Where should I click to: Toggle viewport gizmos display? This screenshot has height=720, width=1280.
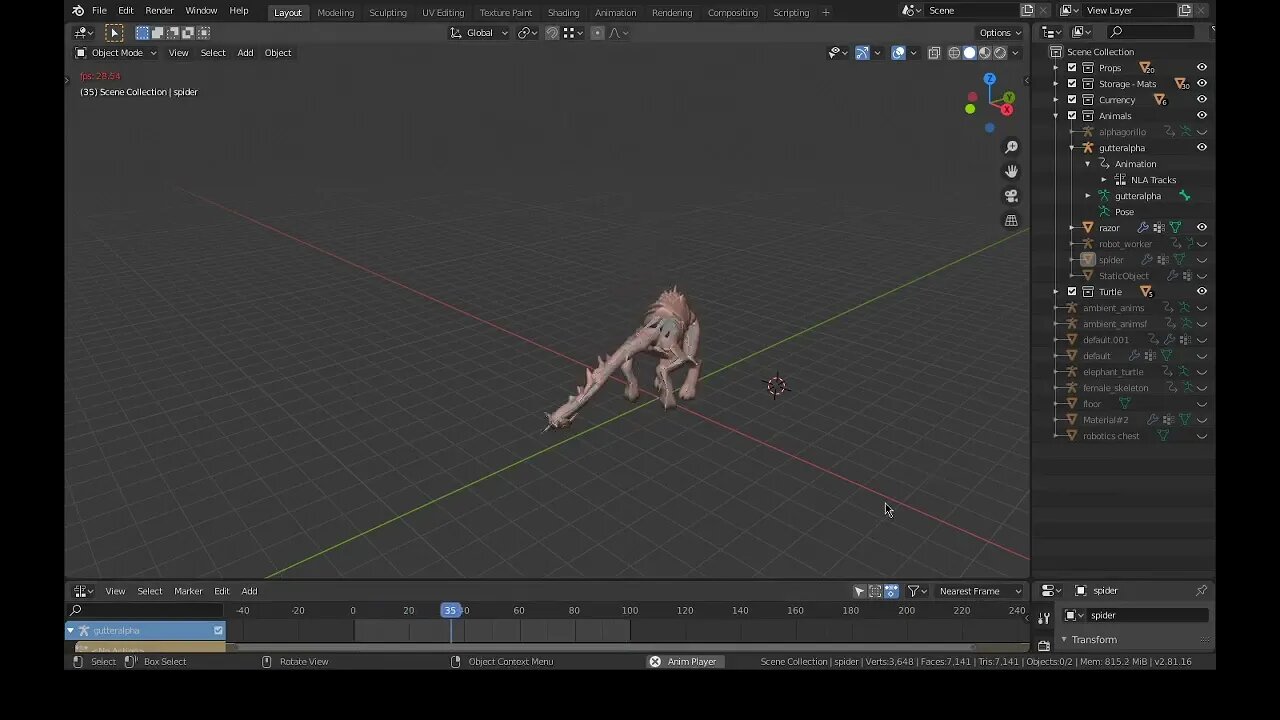[x=862, y=53]
